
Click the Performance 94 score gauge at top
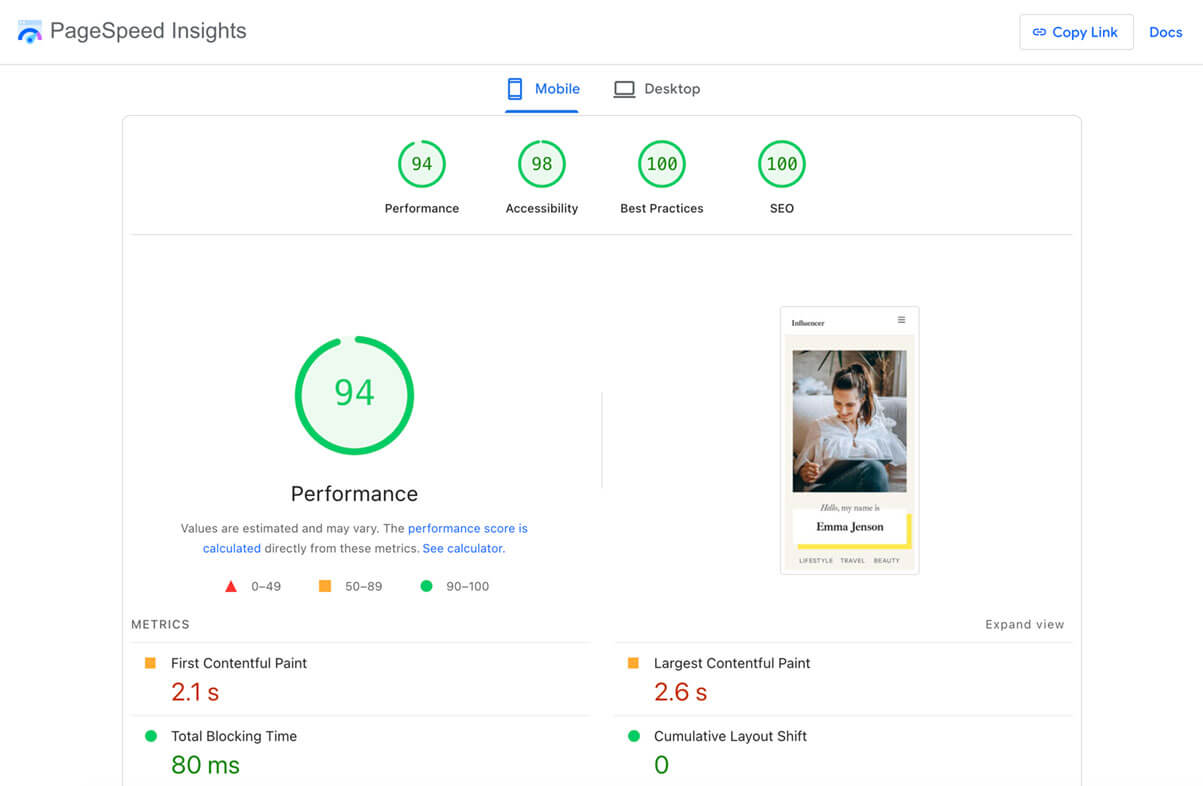click(422, 164)
